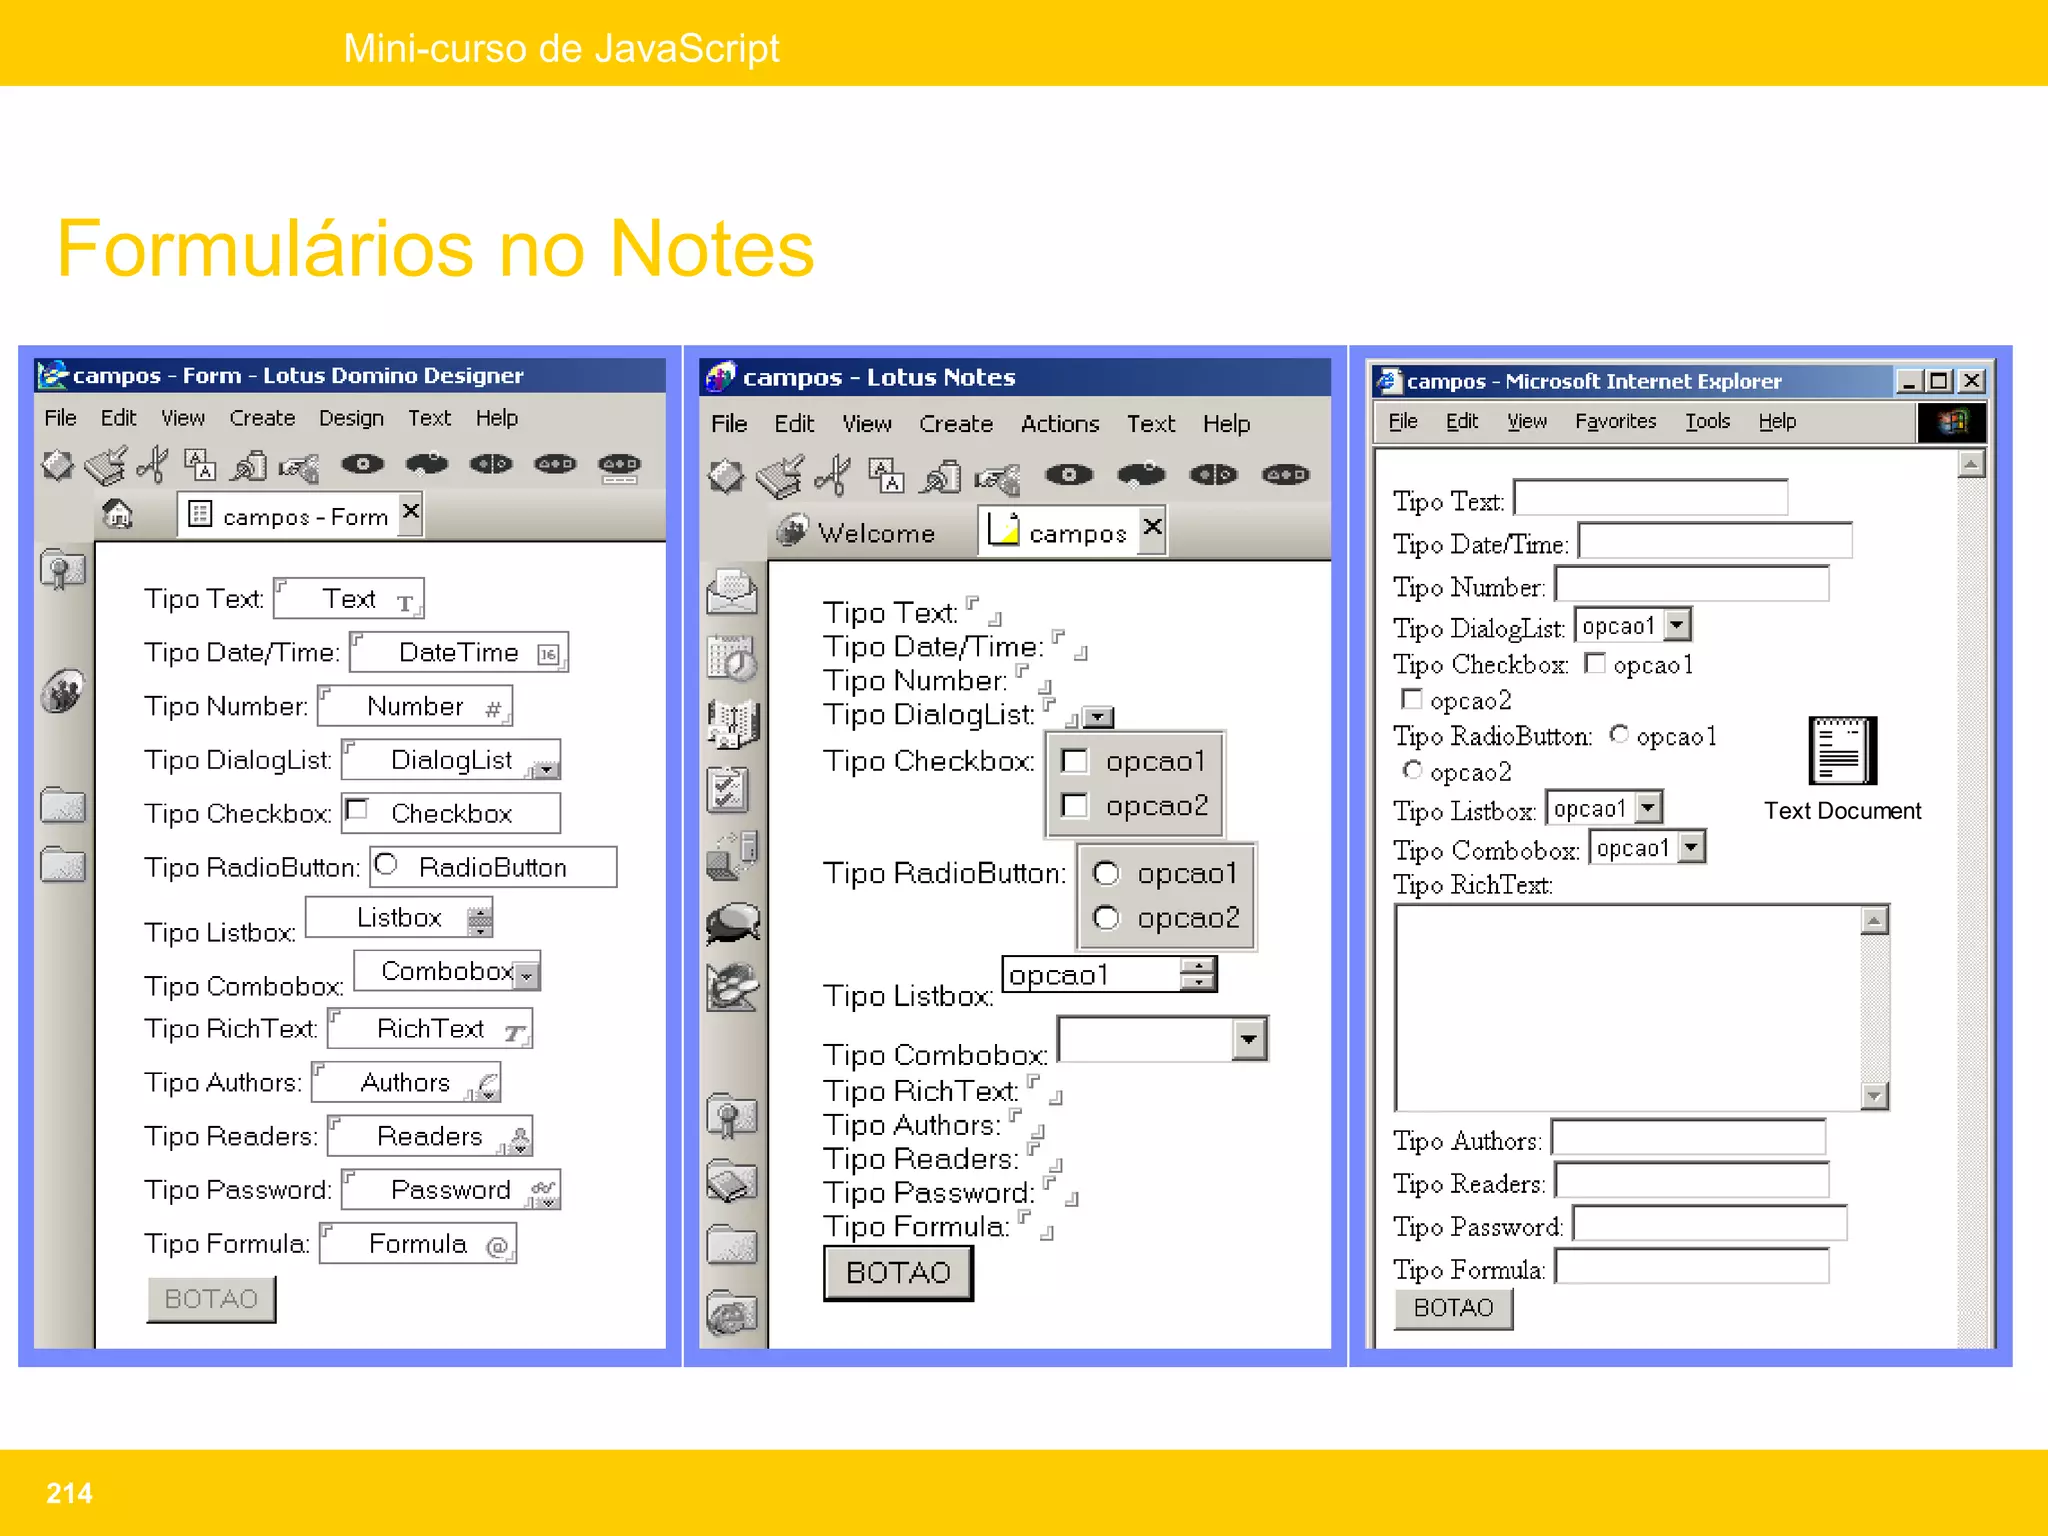
Task: Check opcao1 checkbox in Lotus Notes form
Action: pyautogui.click(x=1074, y=761)
